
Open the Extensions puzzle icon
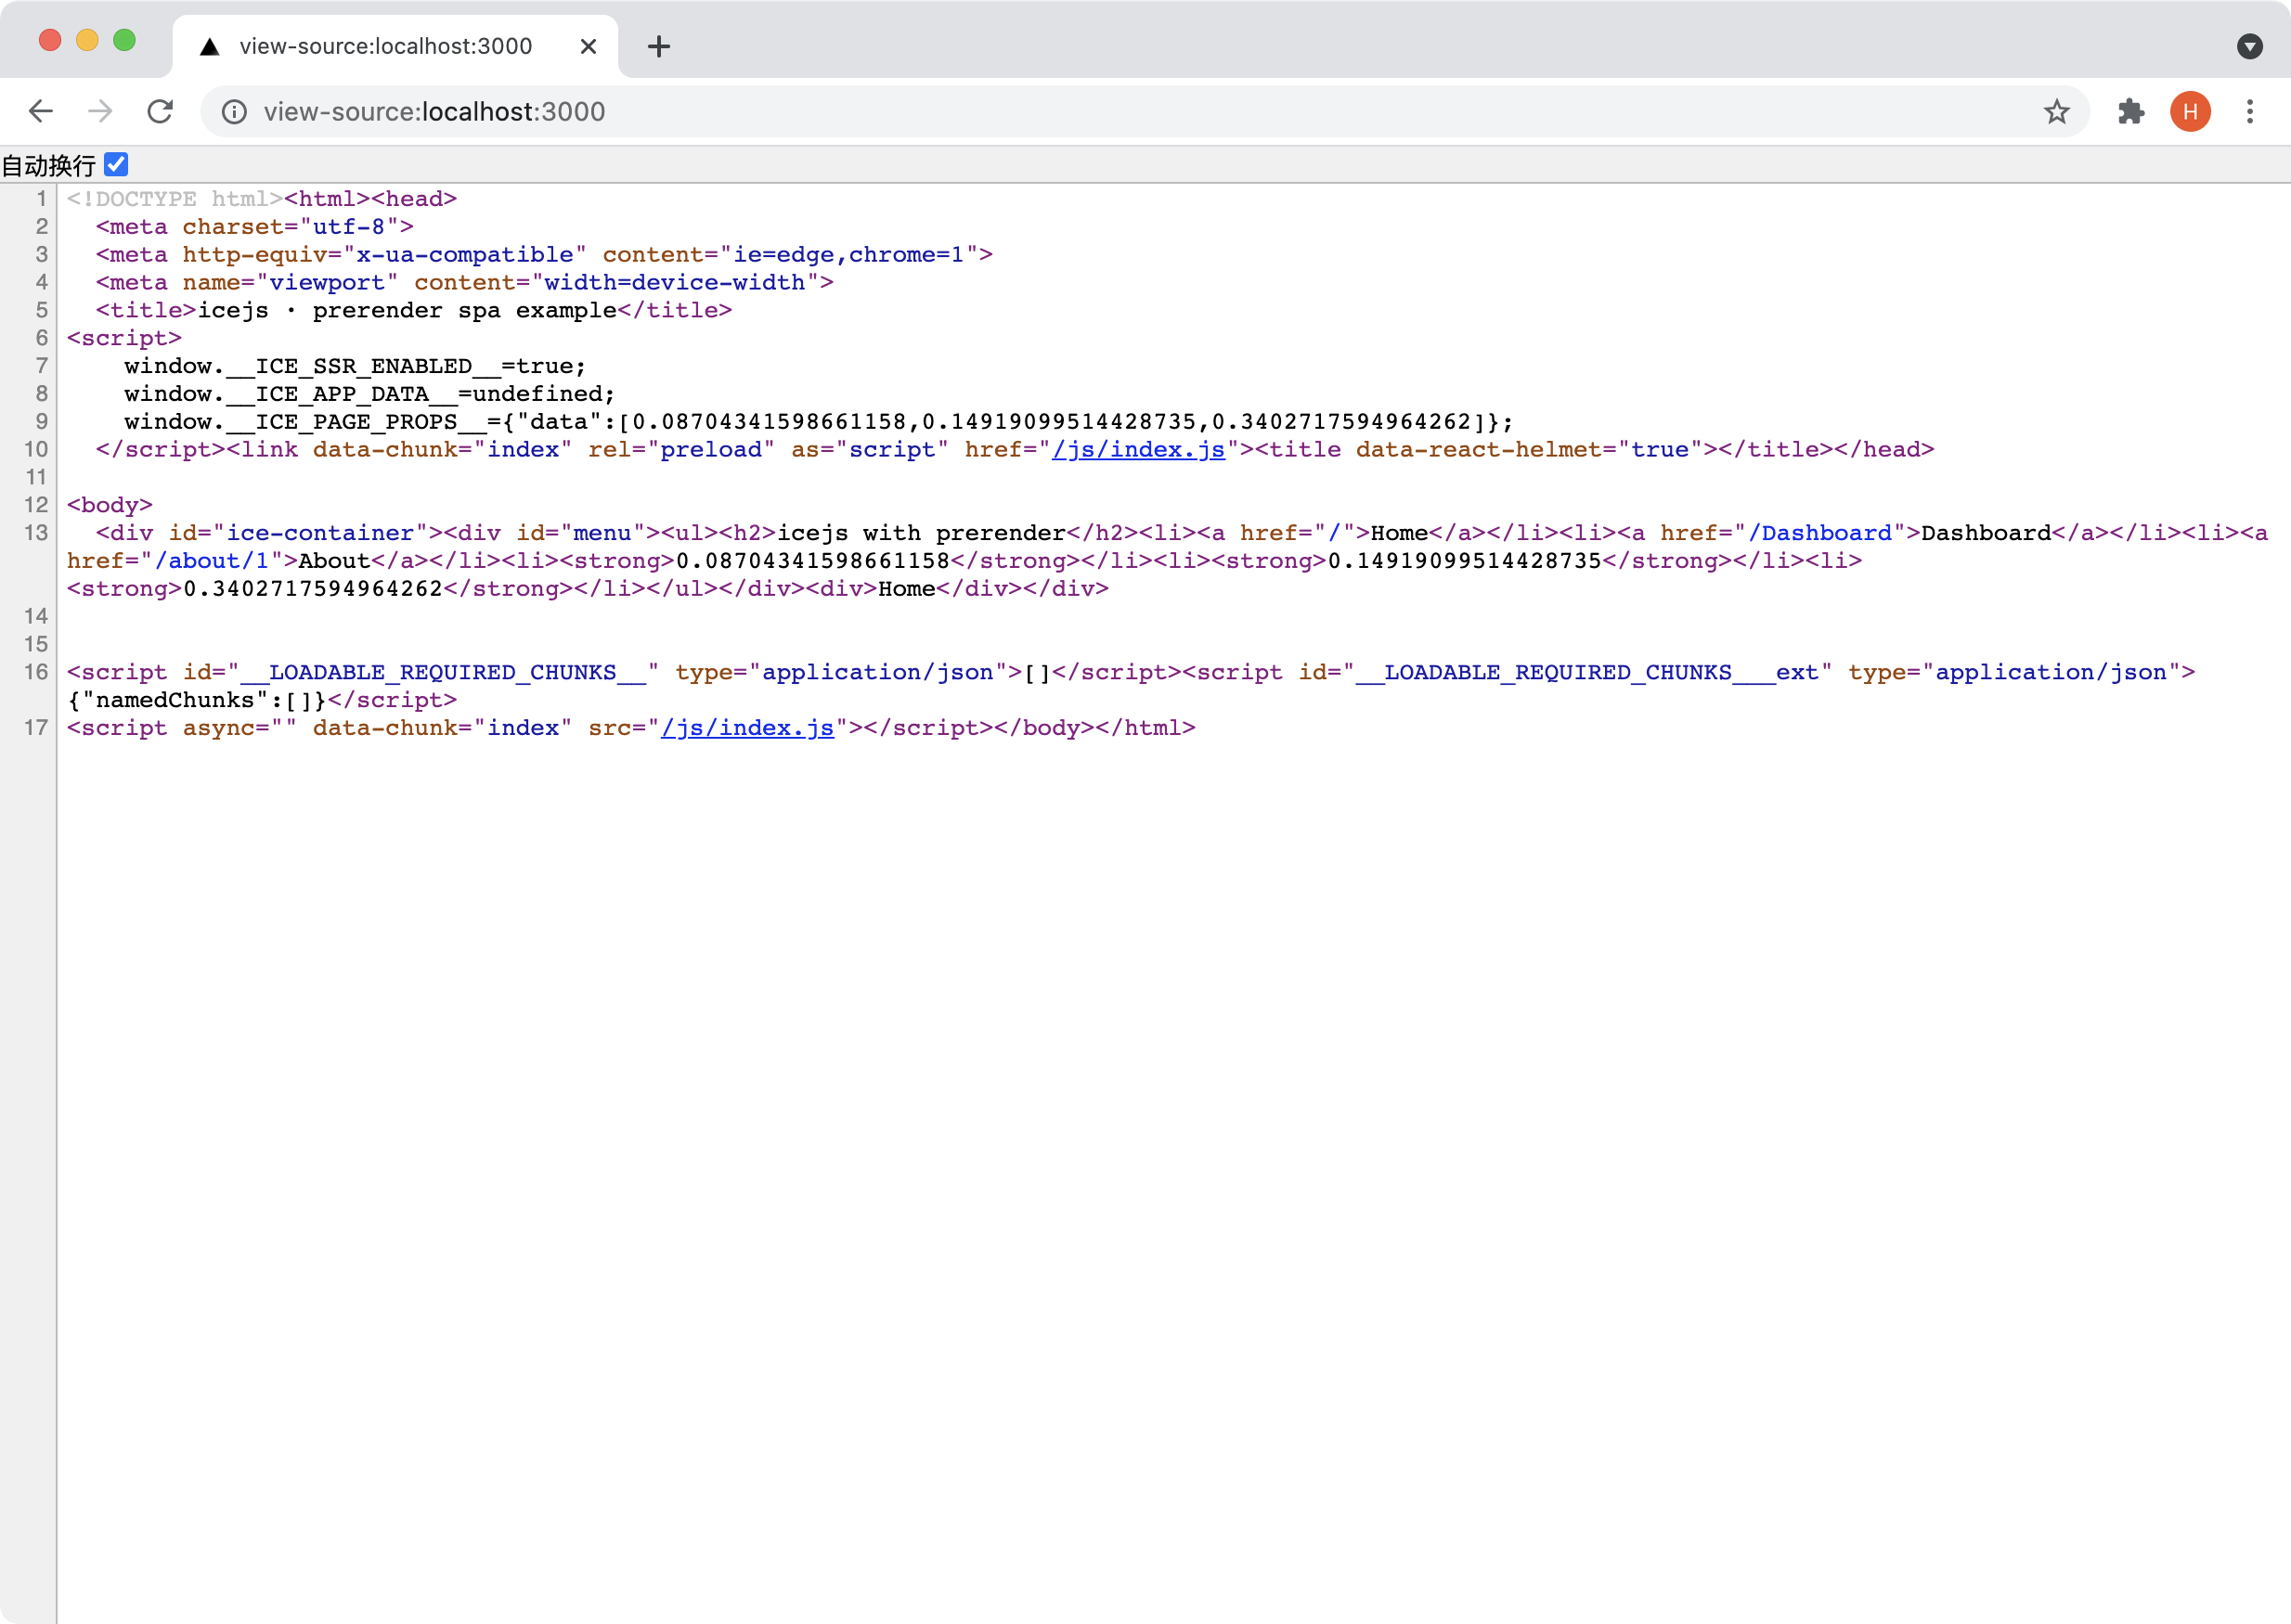(x=2131, y=111)
